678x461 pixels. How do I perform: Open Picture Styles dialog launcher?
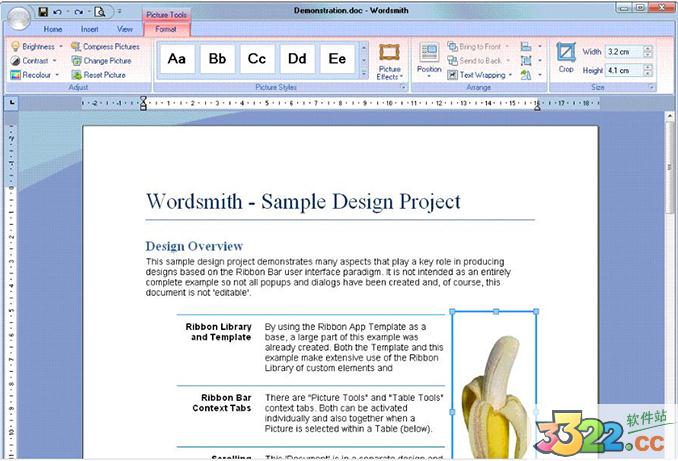point(403,87)
